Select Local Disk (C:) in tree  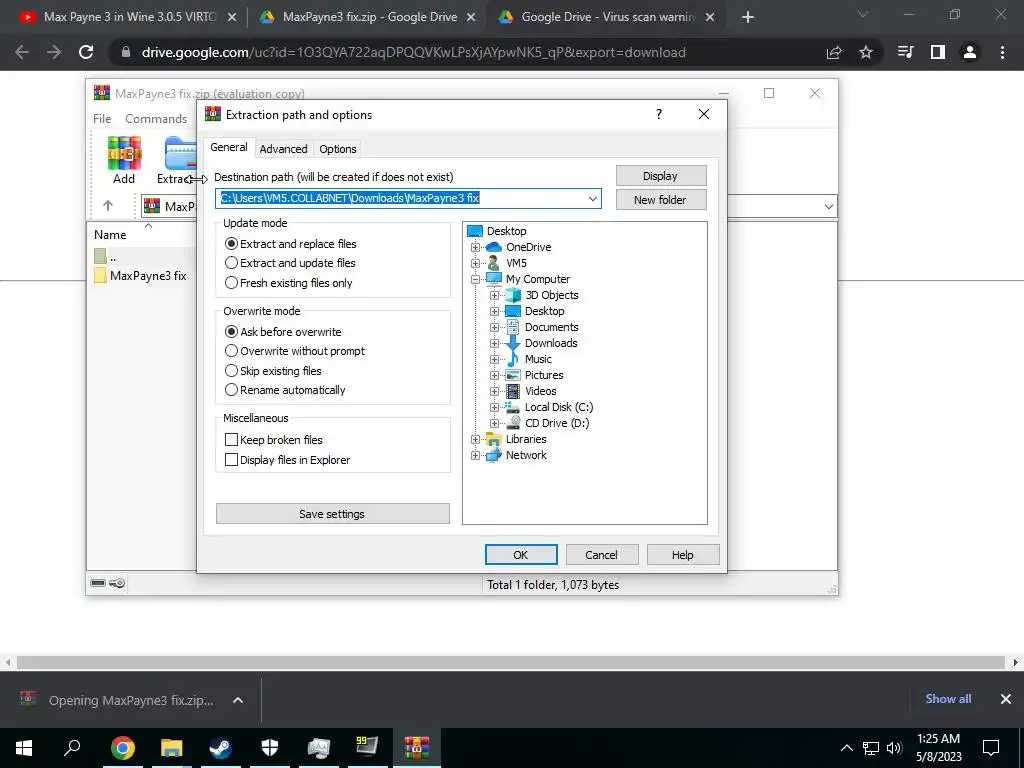pos(558,407)
